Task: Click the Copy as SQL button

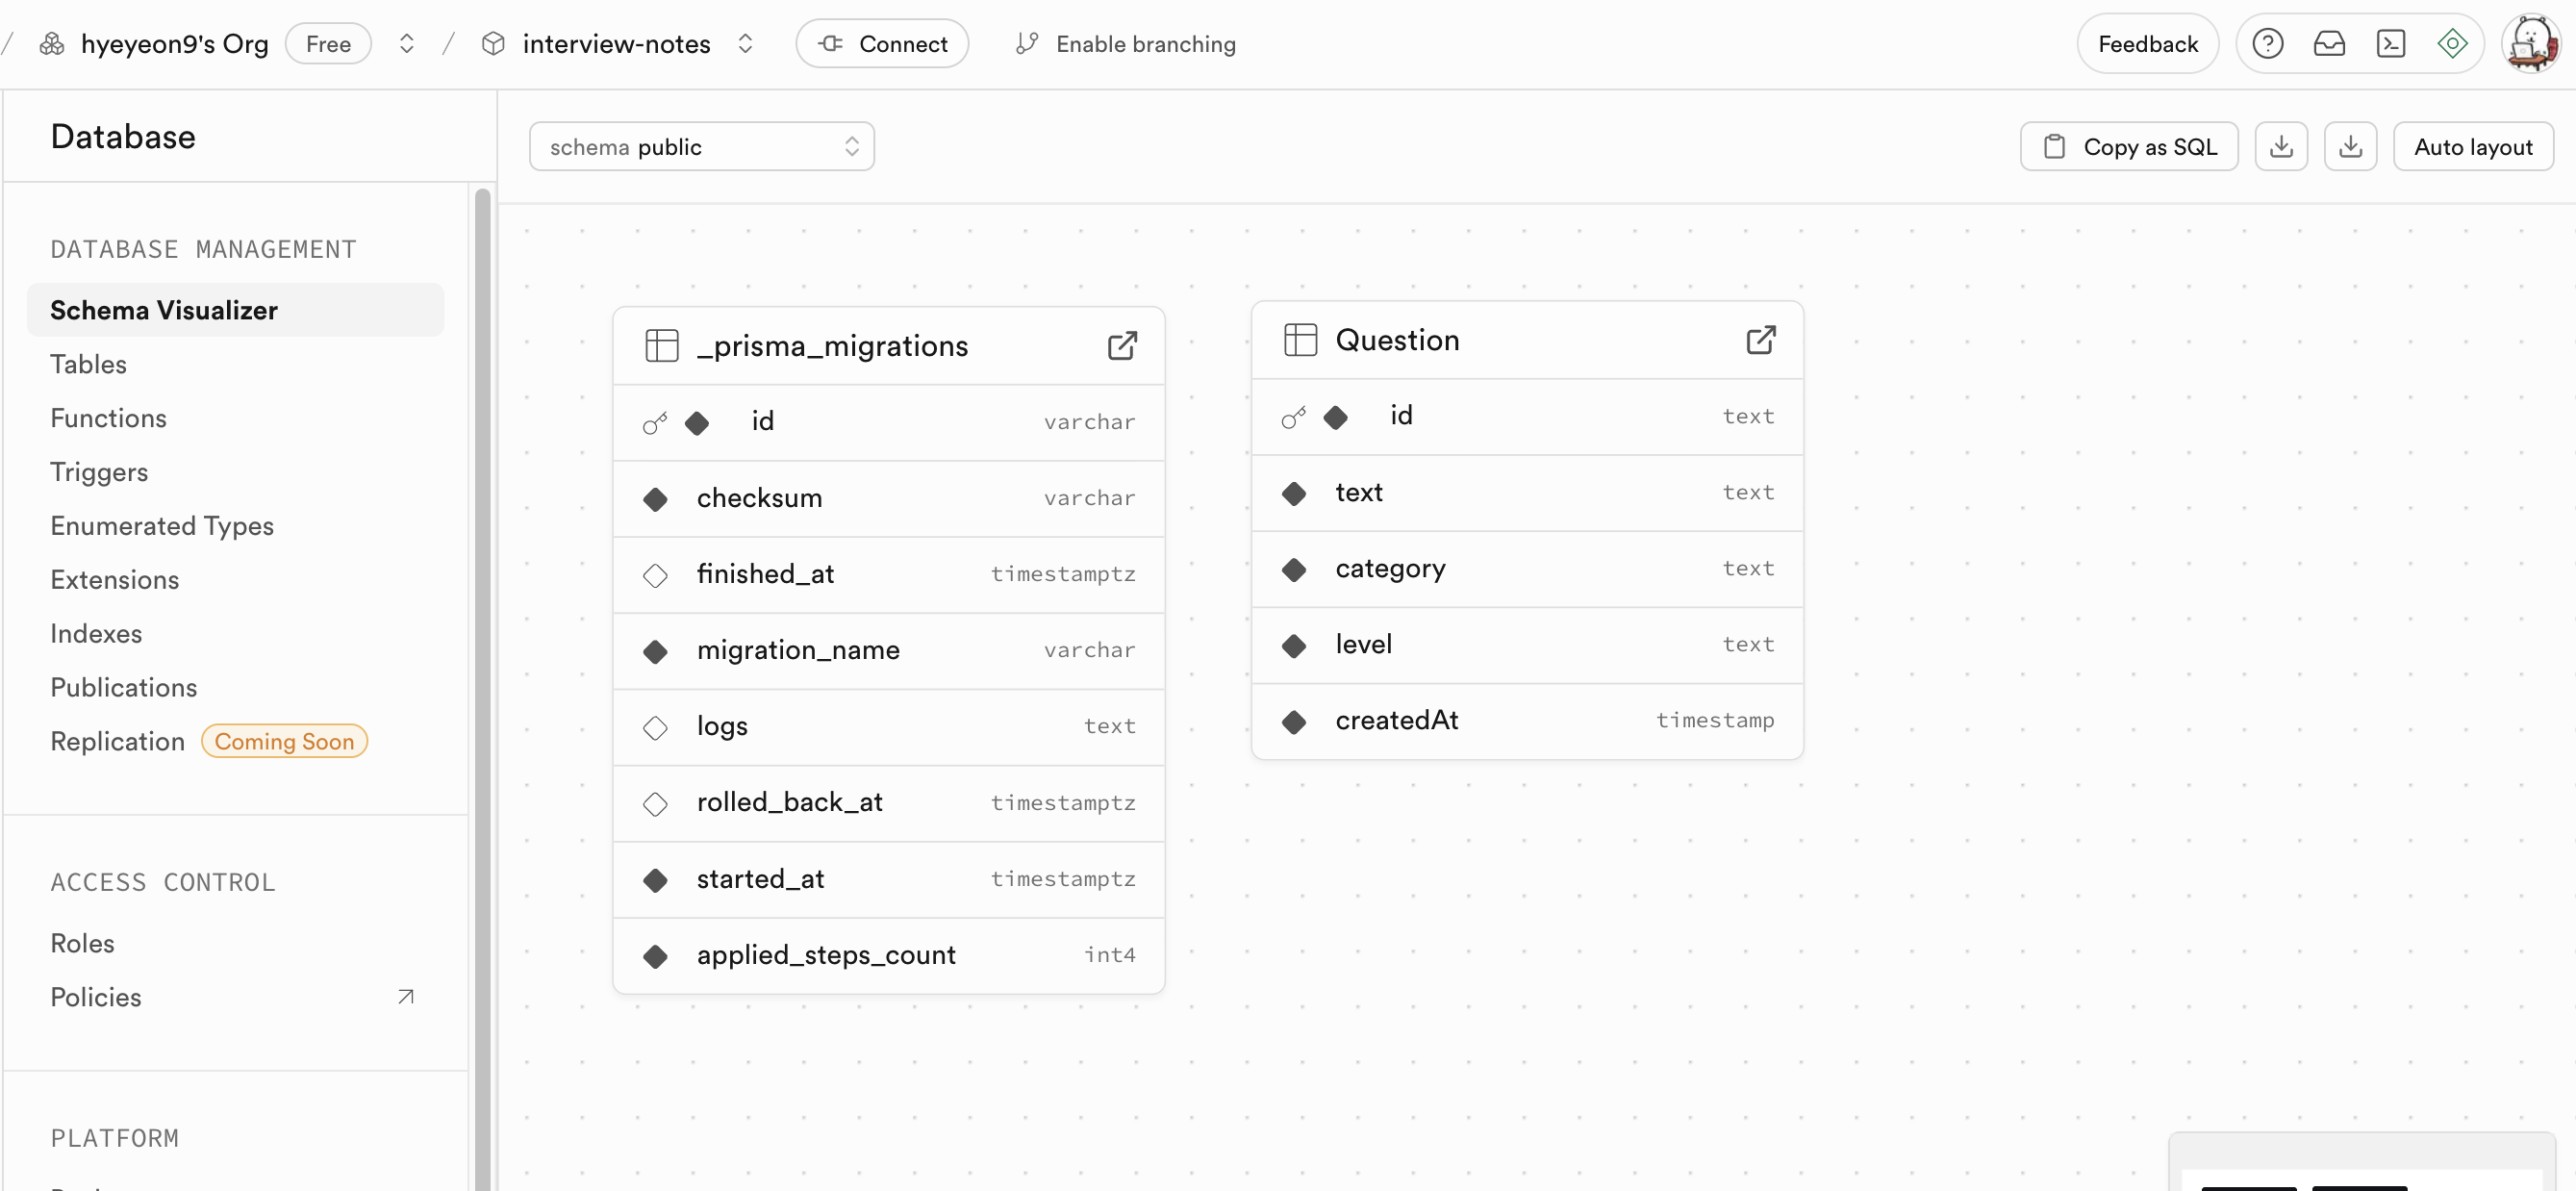Action: pos(2129,147)
